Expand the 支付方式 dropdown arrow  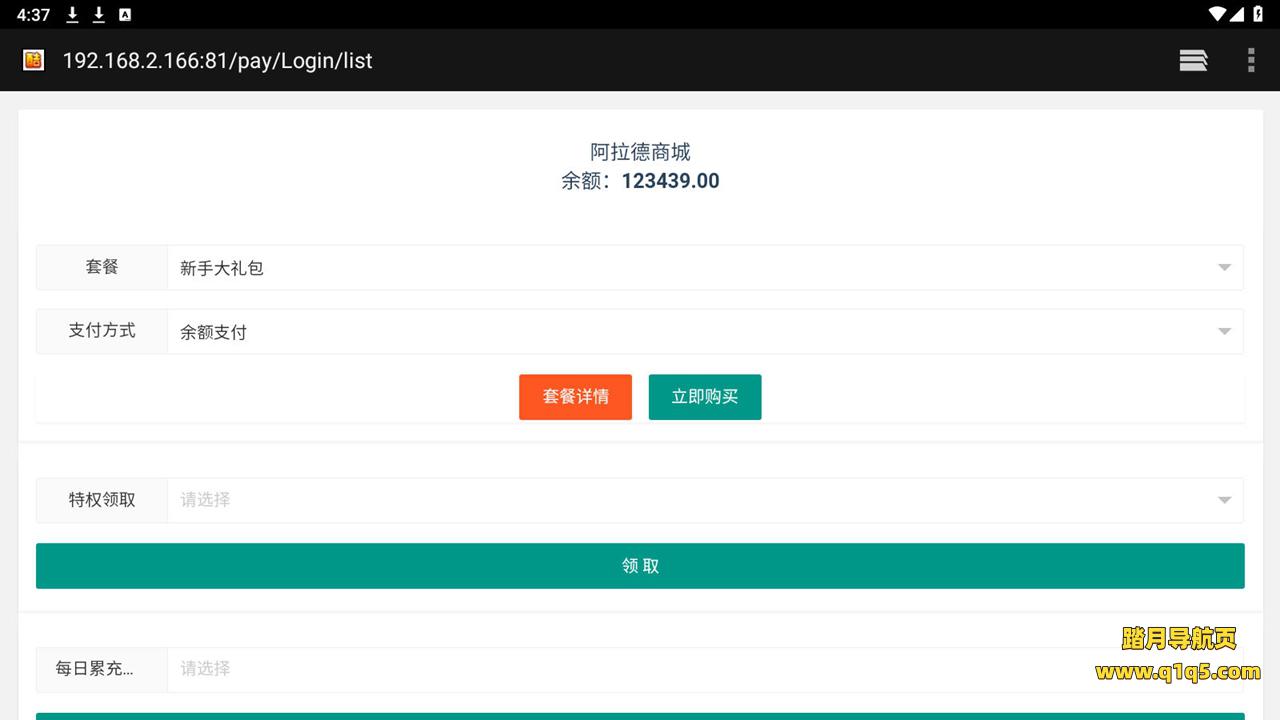(x=1224, y=332)
